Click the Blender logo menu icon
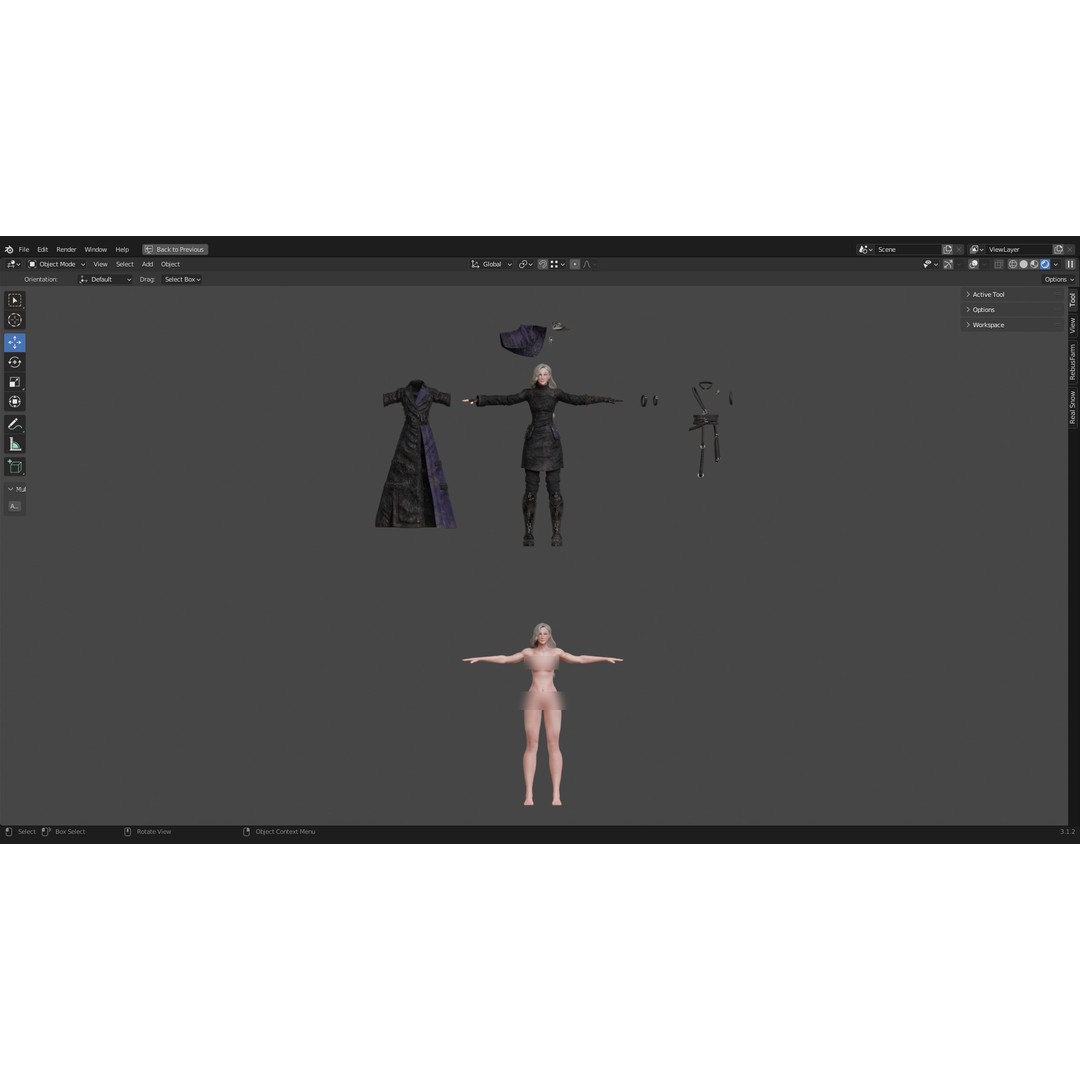The image size is (1080, 1080). [9, 249]
